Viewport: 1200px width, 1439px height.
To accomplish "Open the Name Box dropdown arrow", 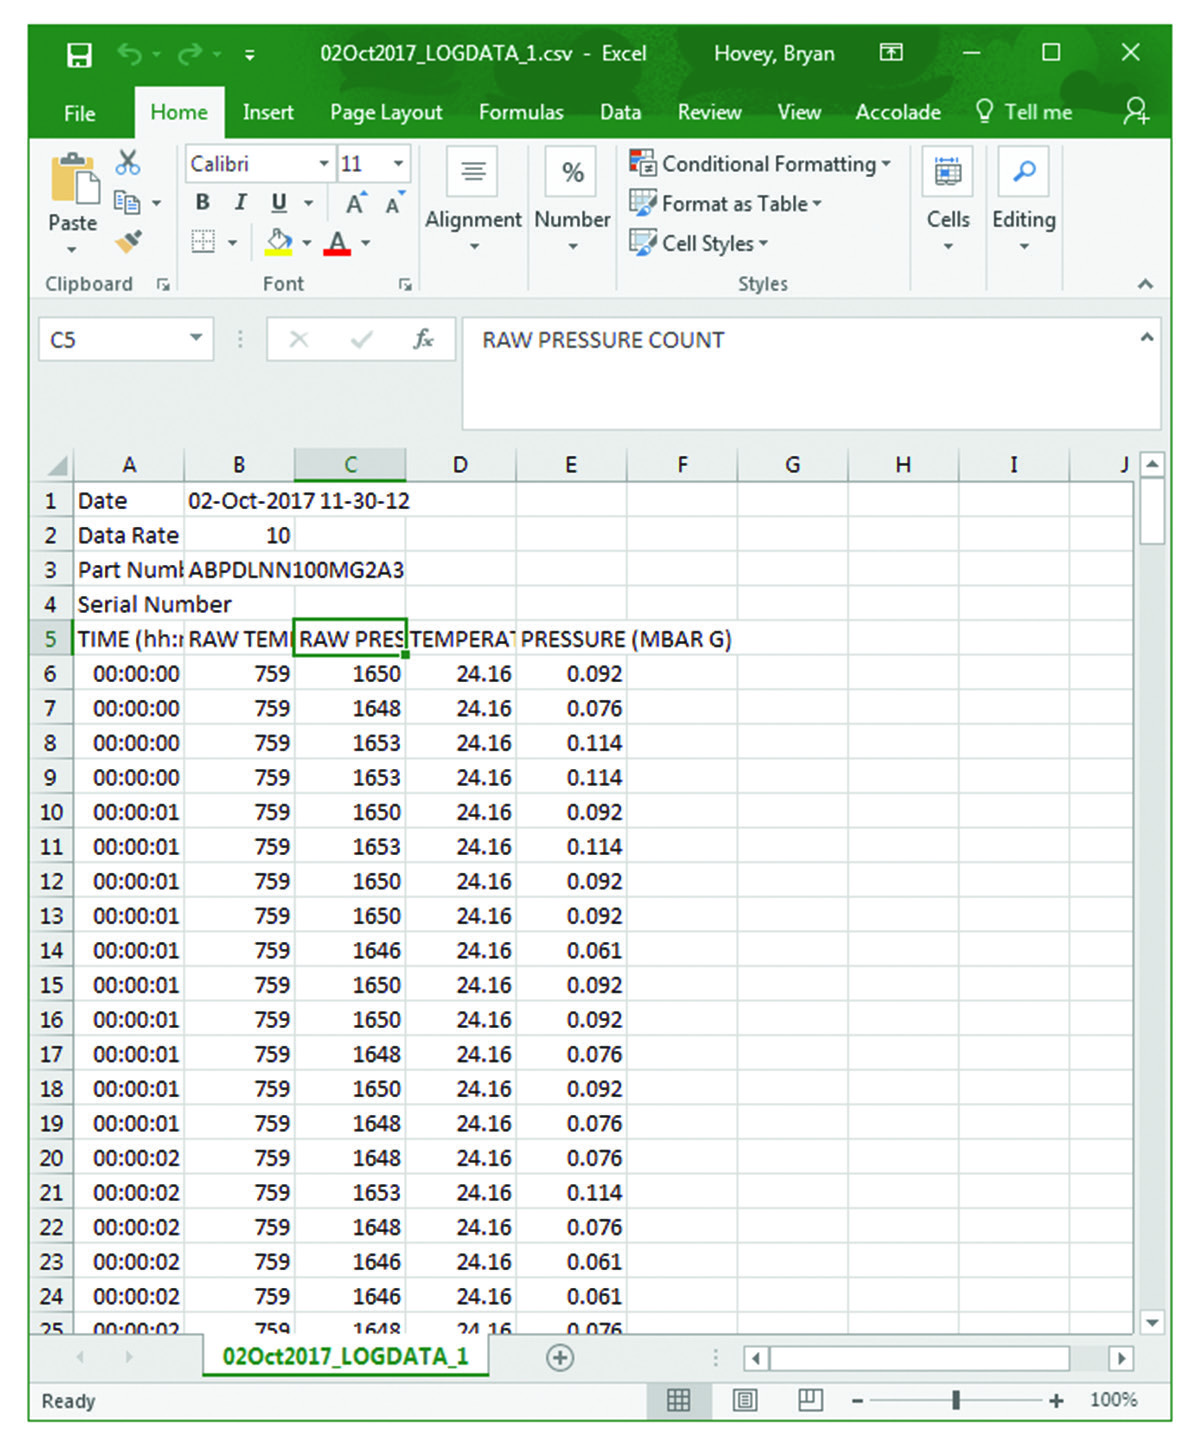I will (x=196, y=339).
